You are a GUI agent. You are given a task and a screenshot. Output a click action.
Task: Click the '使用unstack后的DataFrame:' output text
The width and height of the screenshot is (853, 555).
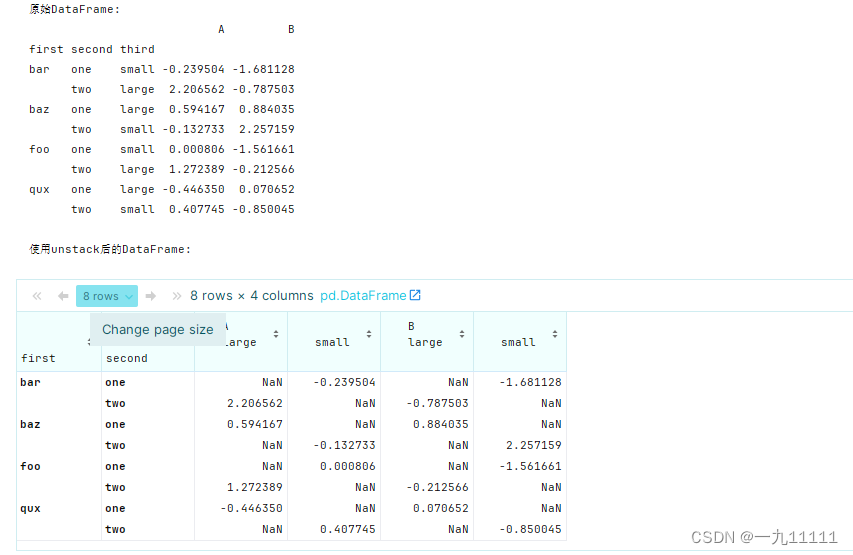(x=110, y=249)
